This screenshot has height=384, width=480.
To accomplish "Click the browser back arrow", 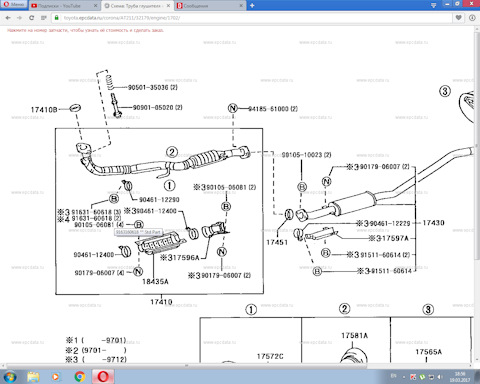I will point(8,18).
